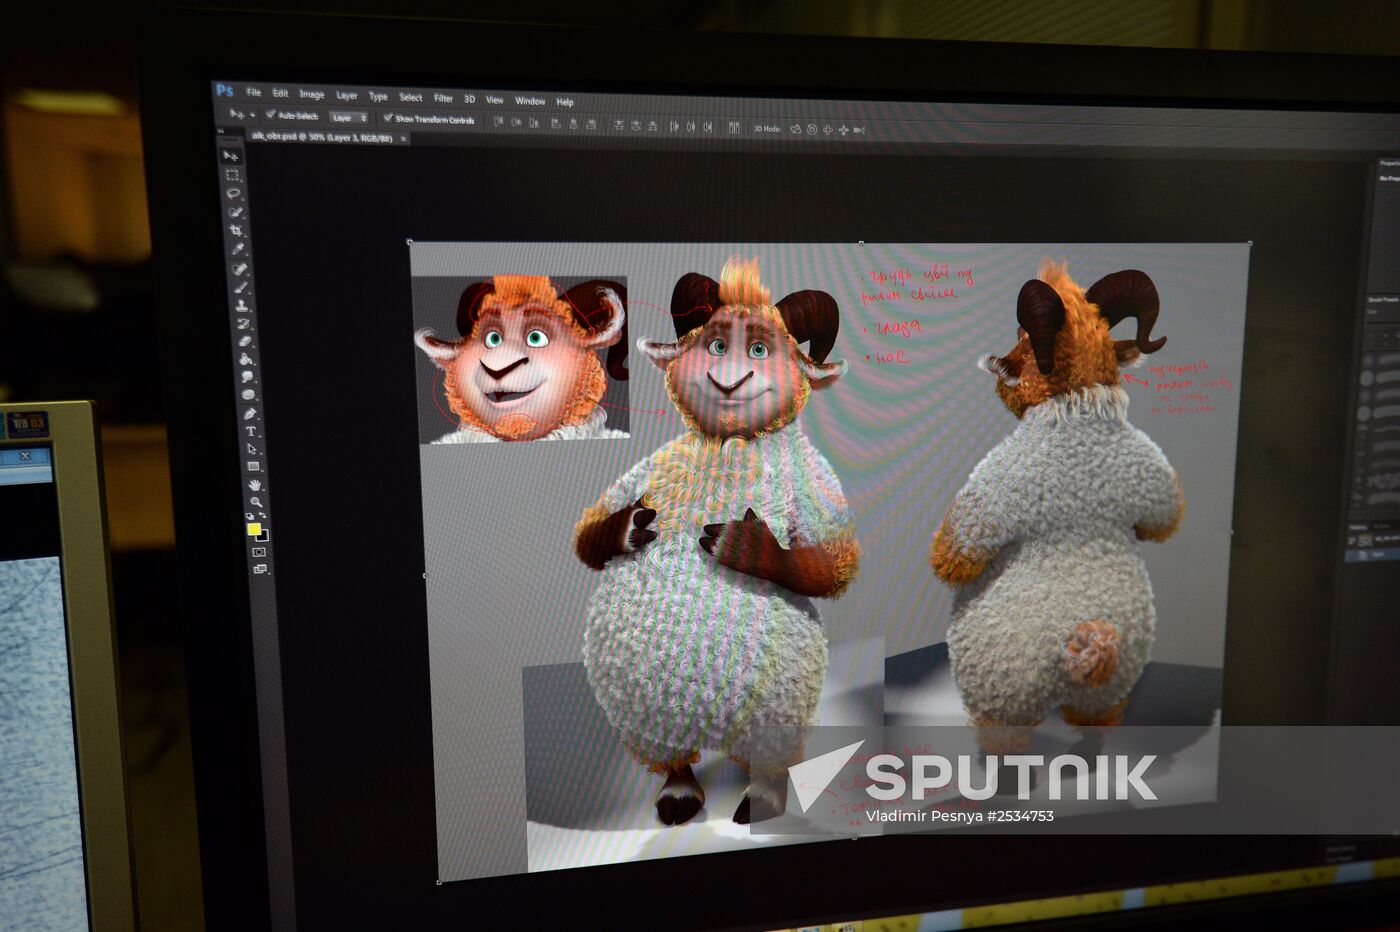Expand the tools panel double-arrow
Image resolution: width=1400 pixels, height=932 pixels.
(x=222, y=131)
